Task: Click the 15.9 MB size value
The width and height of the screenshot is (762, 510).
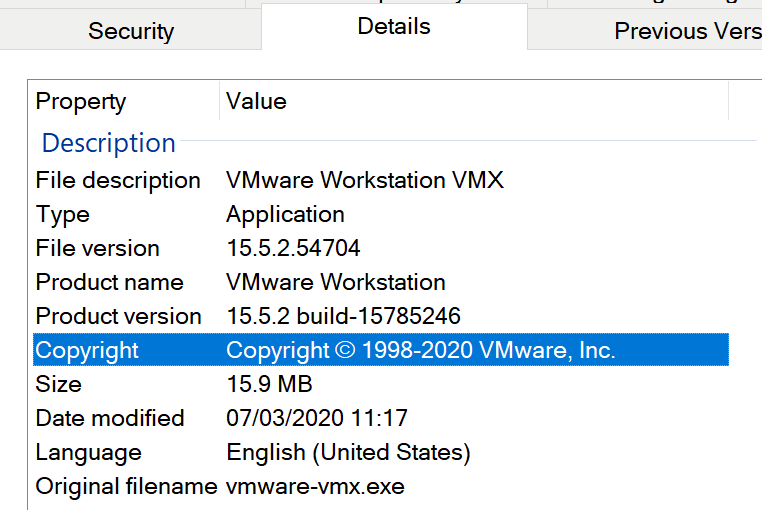Action: coord(269,384)
